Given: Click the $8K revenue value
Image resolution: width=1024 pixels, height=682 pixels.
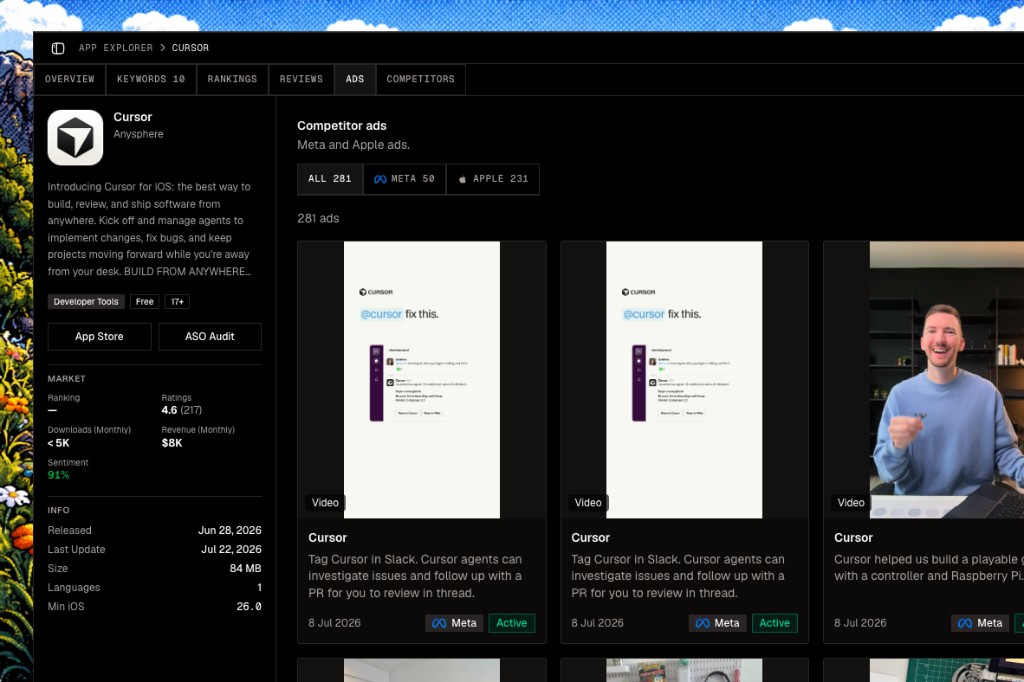Looking at the screenshot, I should coord(172,443).
